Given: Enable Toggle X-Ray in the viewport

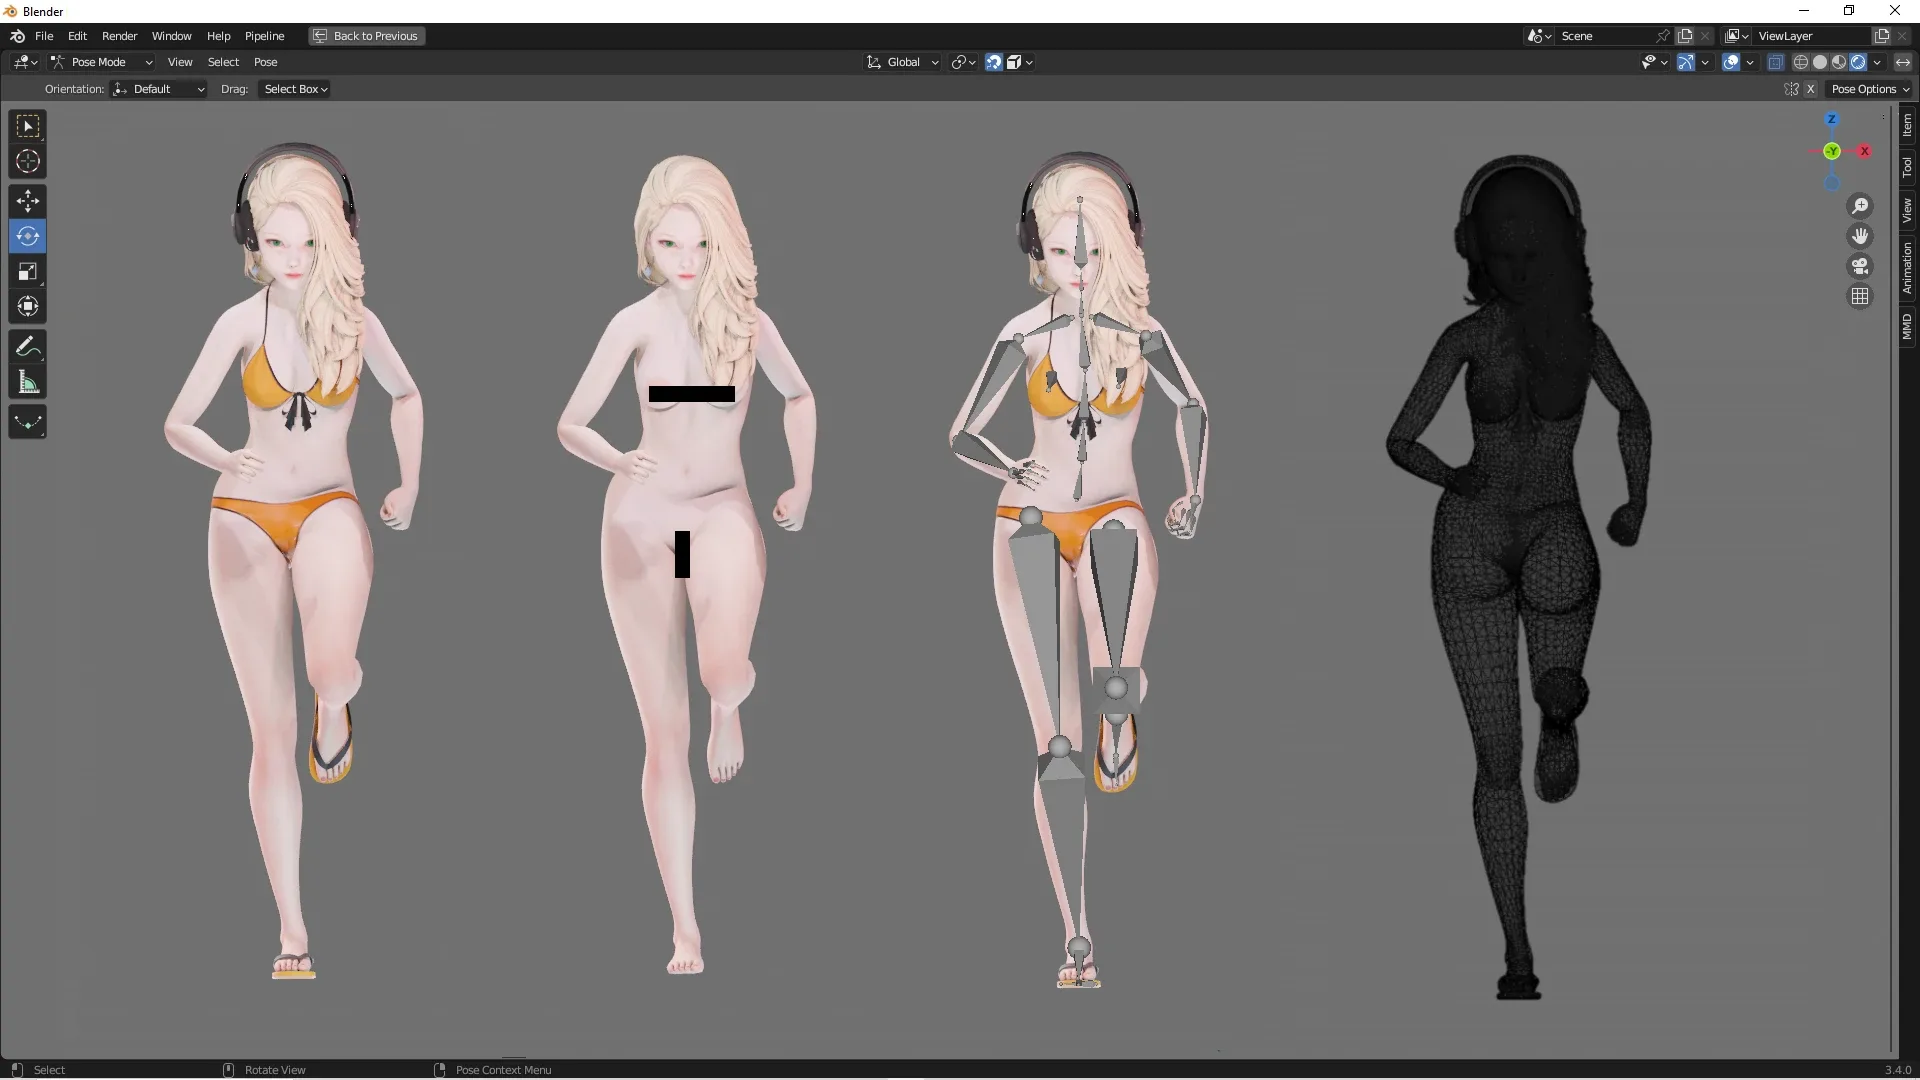Looking at the screenshot, I should pos(1776,61).
